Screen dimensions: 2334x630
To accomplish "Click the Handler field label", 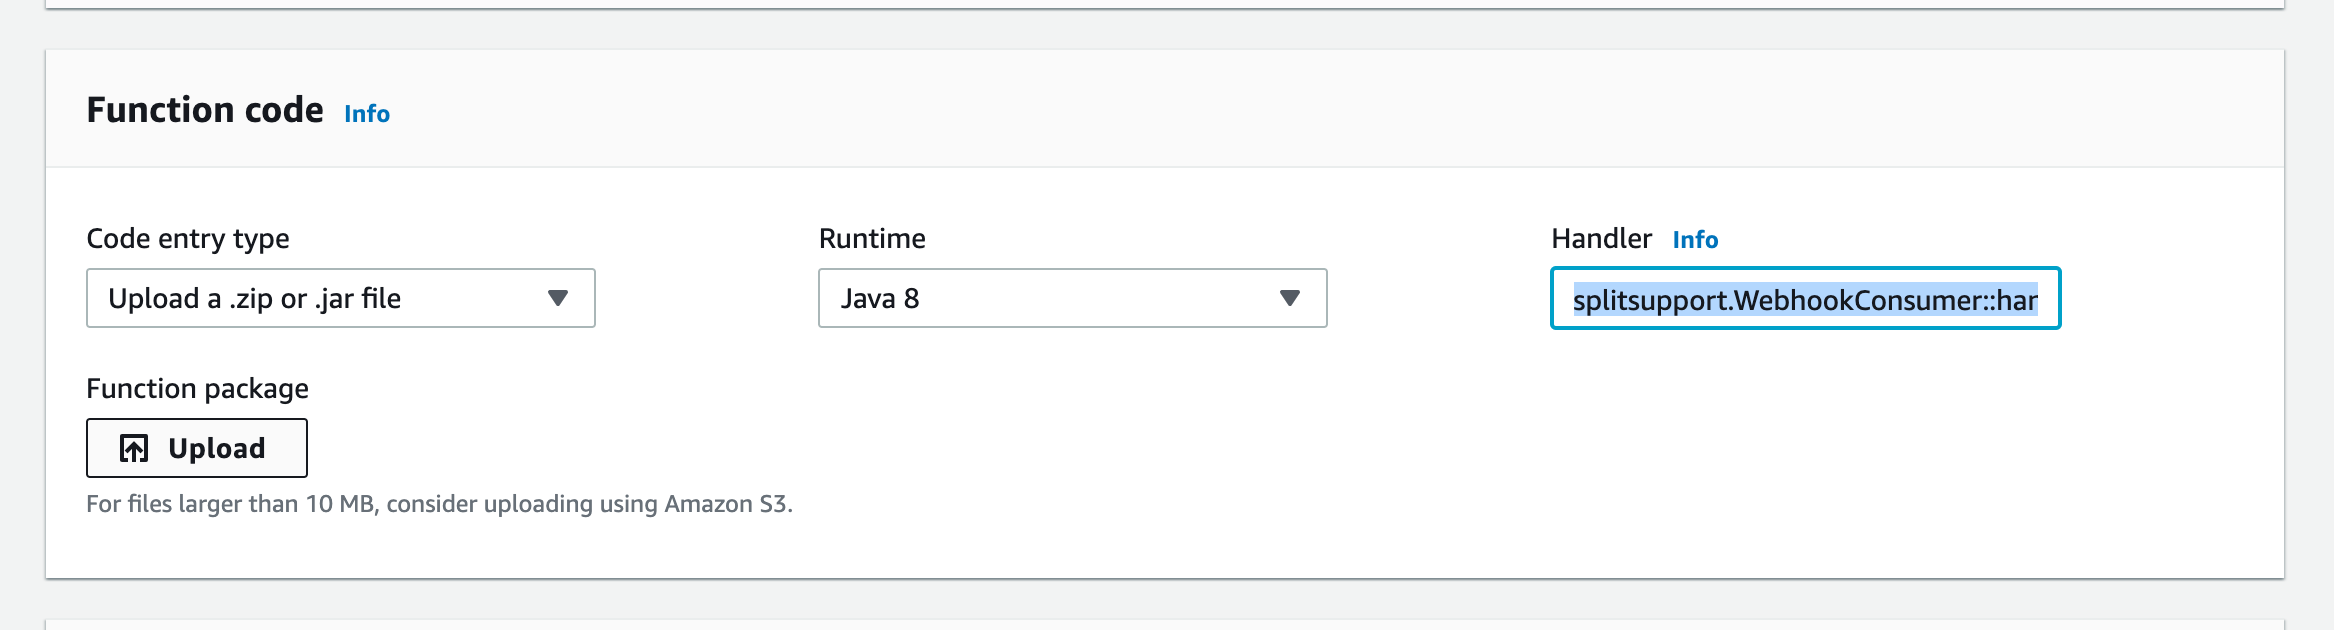I will pos(1601,239).
